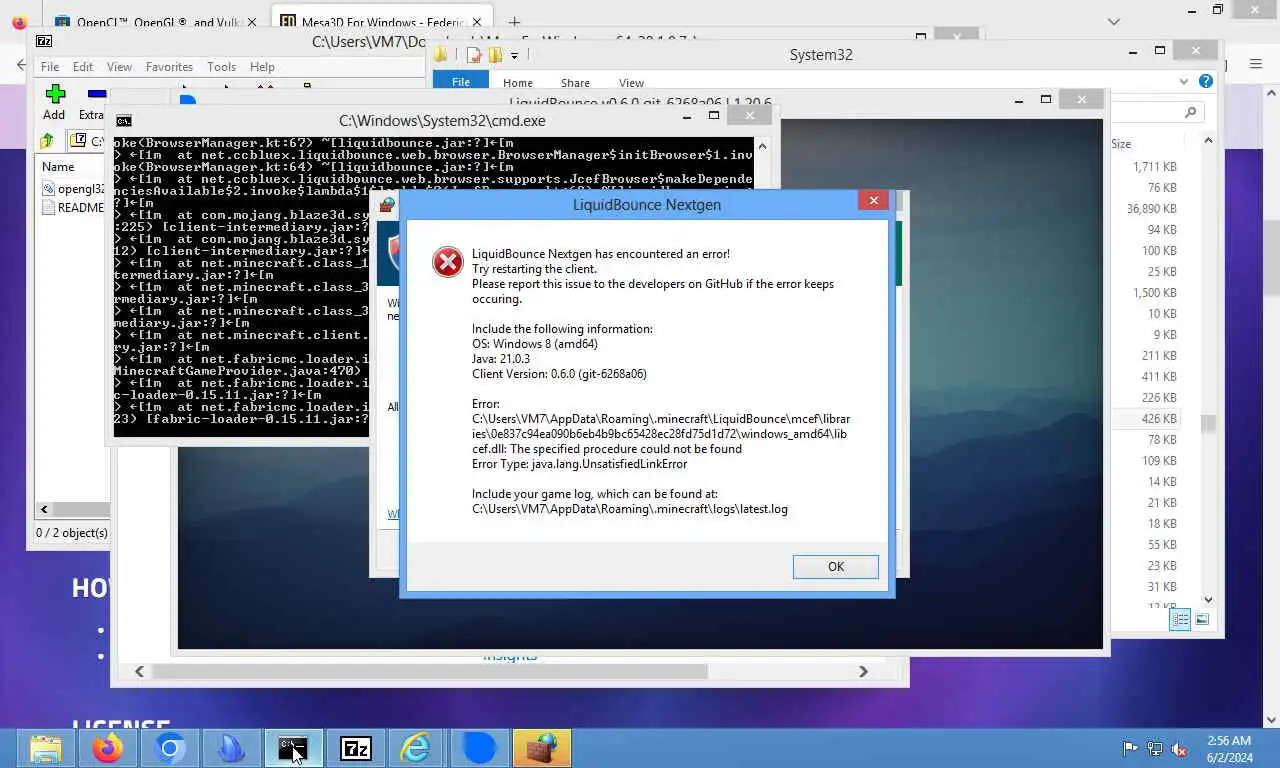Switch Explorer to Details view icon
Screen dimensions: 1280x768
coord(1181,620)
